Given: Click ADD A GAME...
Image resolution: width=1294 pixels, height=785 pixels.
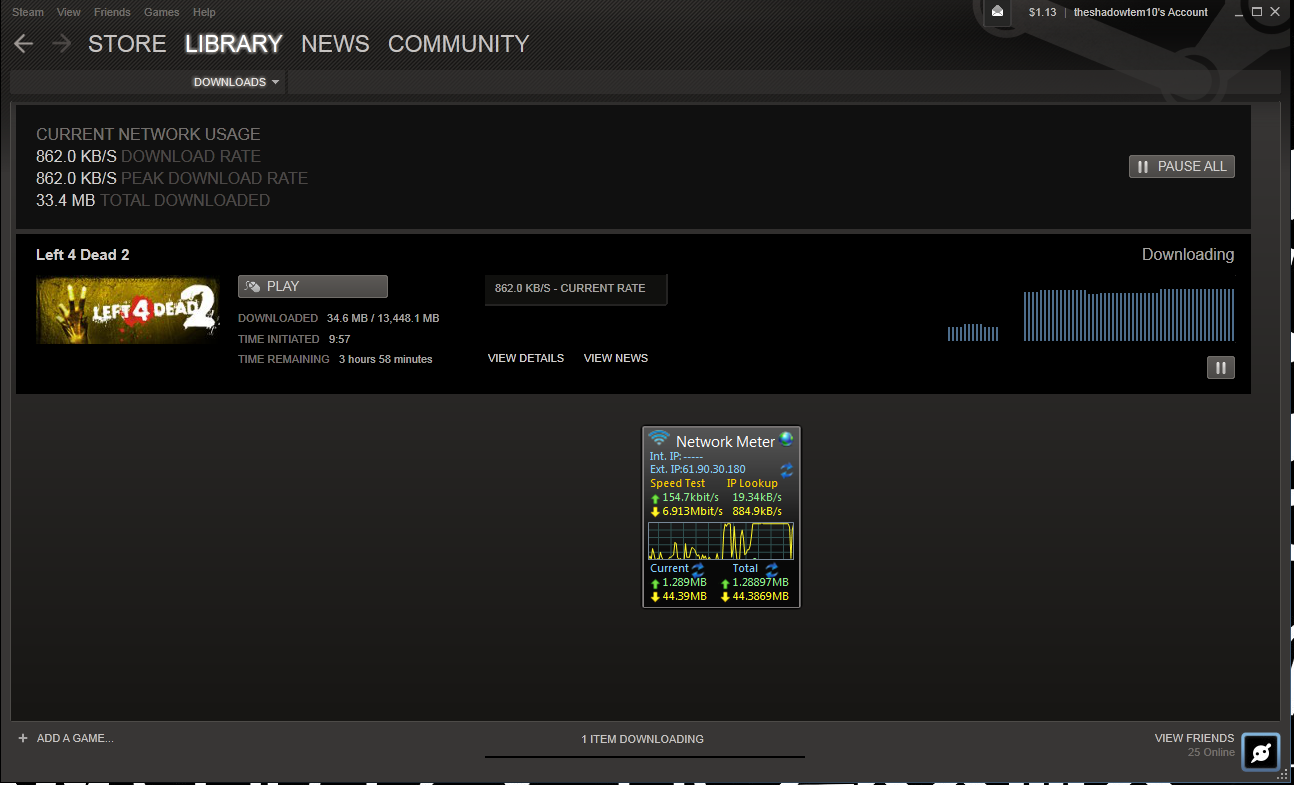Looking at the screenshot, I should click(x=66, y=738).
